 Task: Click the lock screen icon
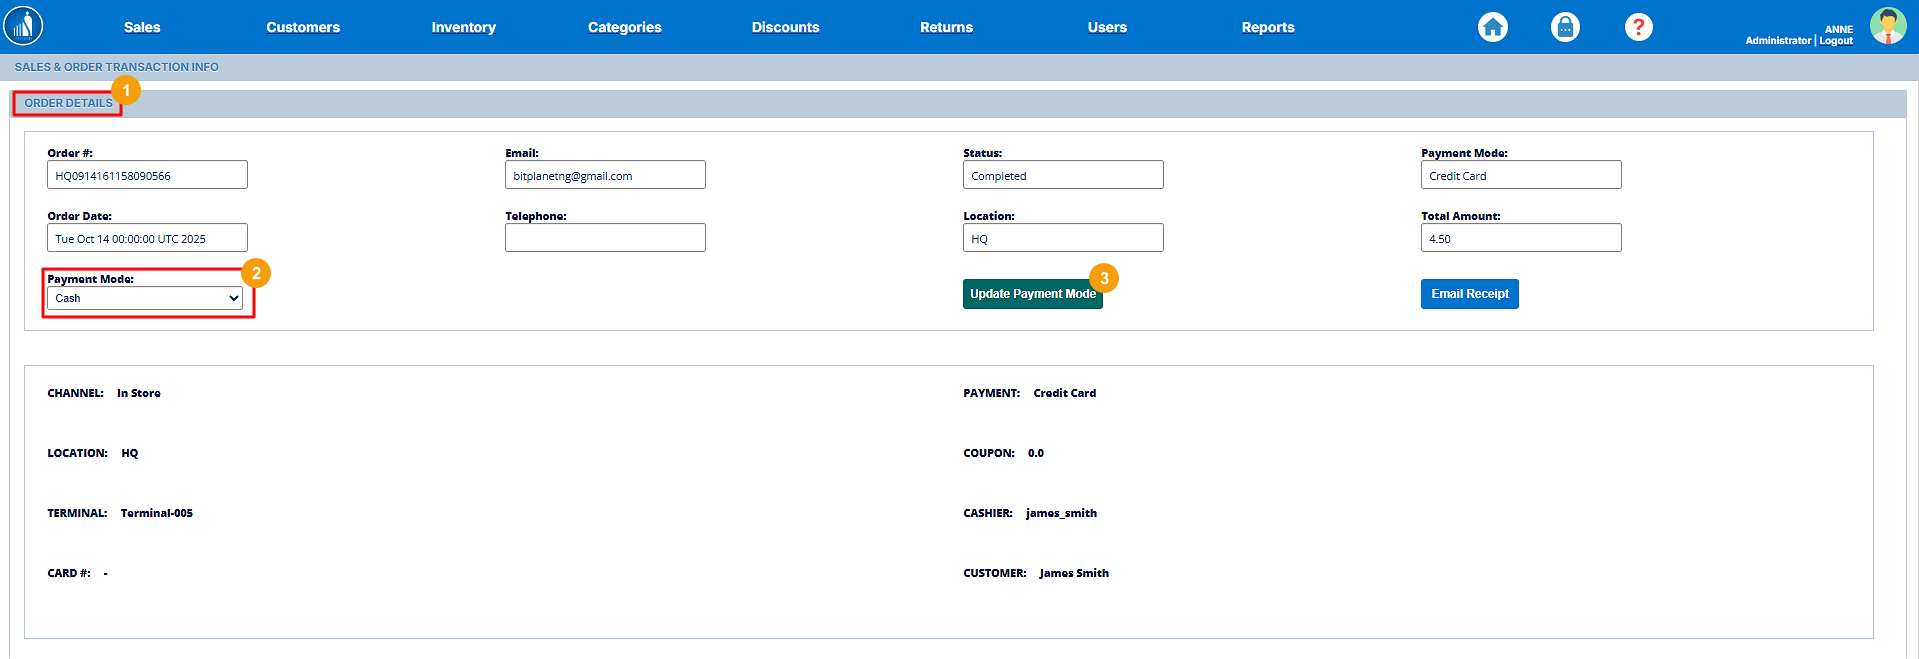[x=1565, y=27]
